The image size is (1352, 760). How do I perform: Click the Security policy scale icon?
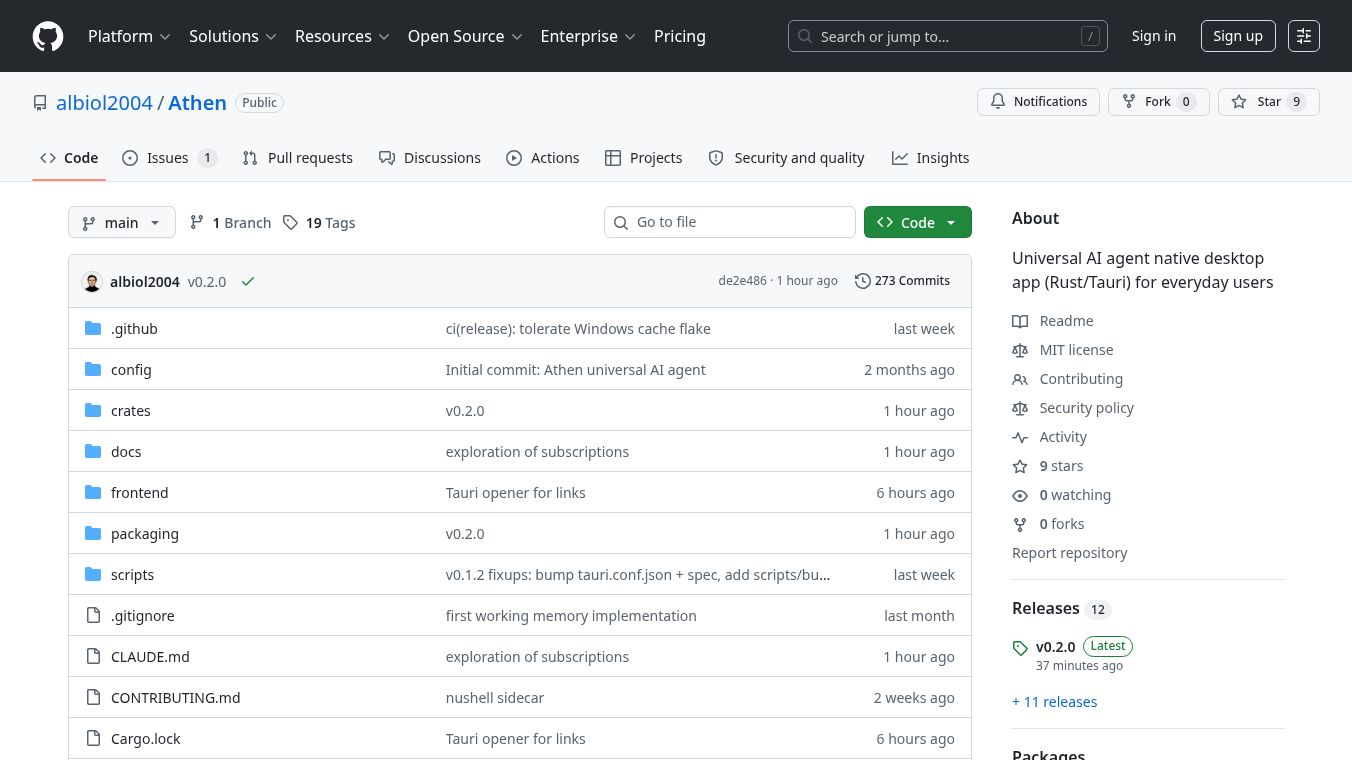[1020, 408]
